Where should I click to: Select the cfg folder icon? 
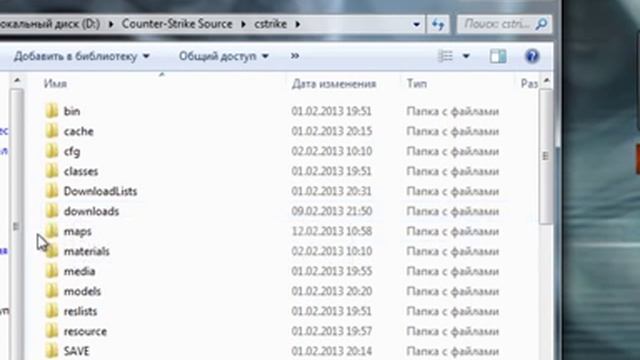(52, 151)
